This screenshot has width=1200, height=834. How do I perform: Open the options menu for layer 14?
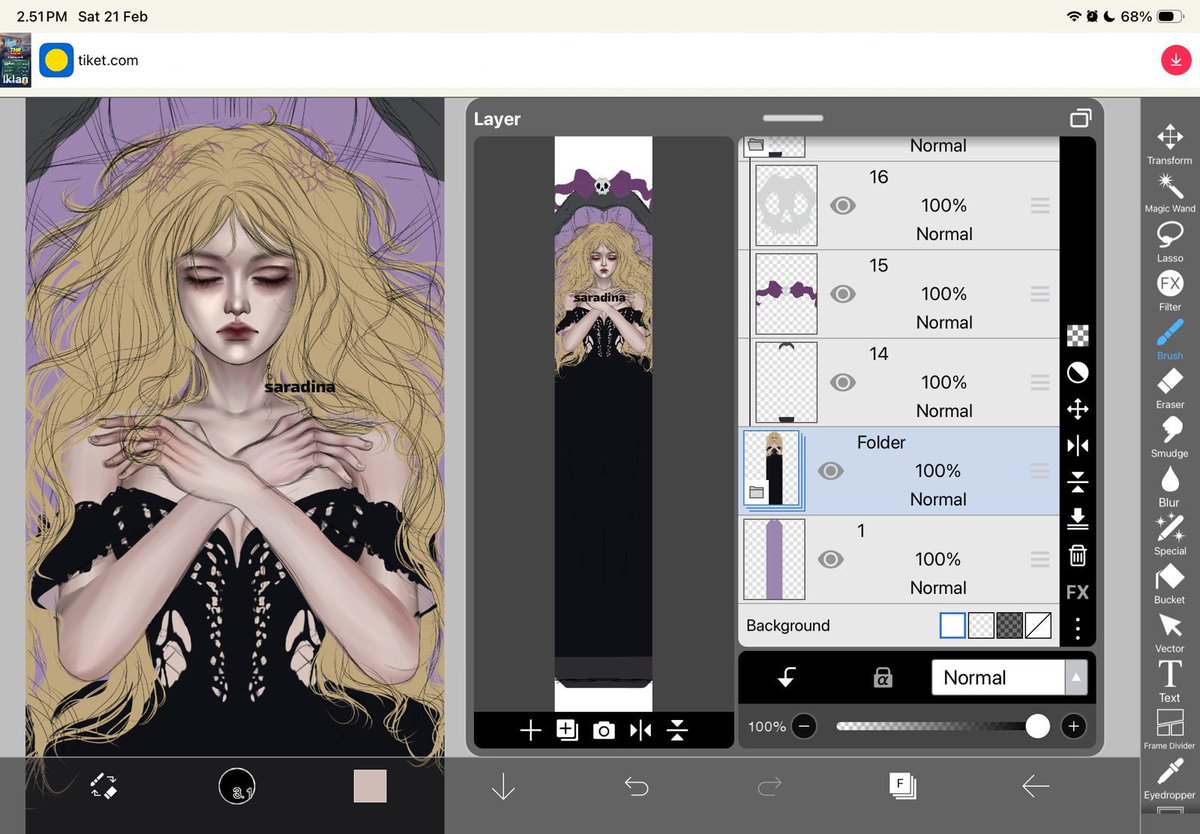(1040, 382)
